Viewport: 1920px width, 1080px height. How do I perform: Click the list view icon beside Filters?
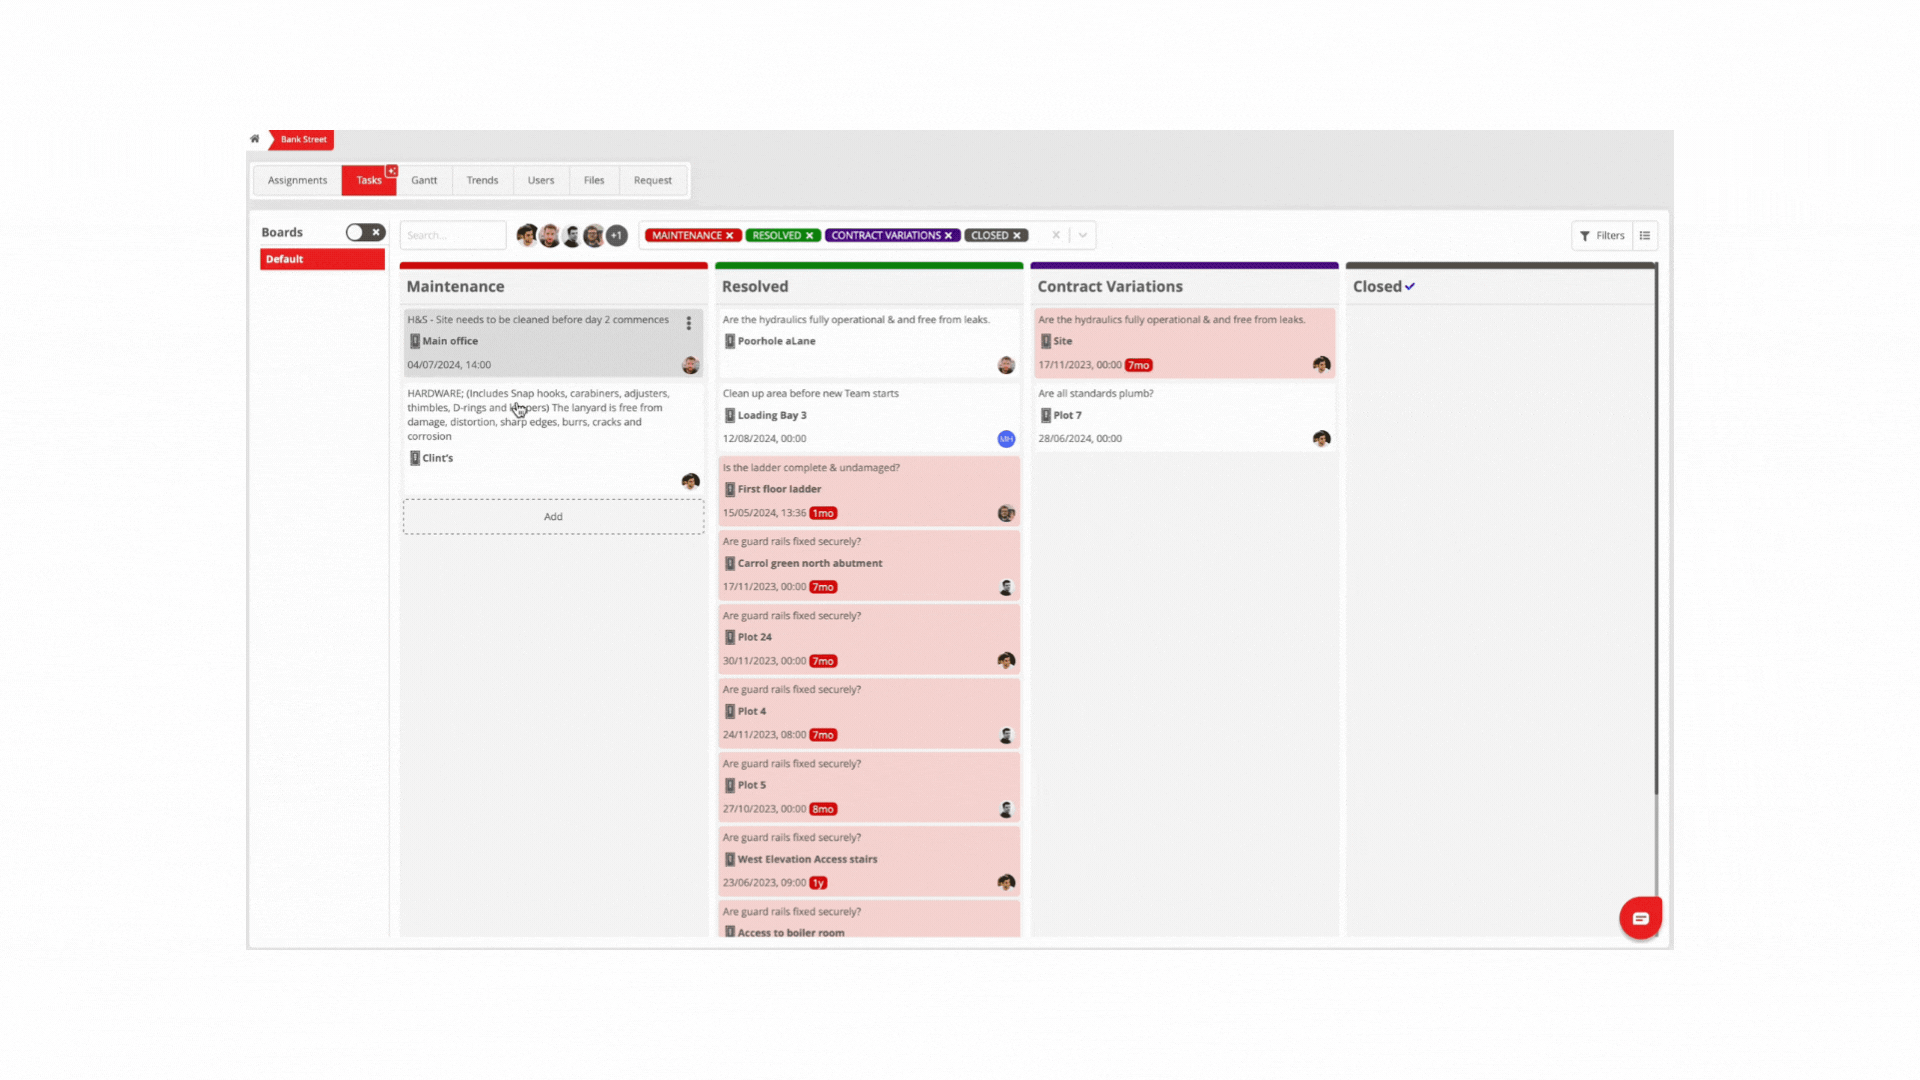(x=1645, y=236)
